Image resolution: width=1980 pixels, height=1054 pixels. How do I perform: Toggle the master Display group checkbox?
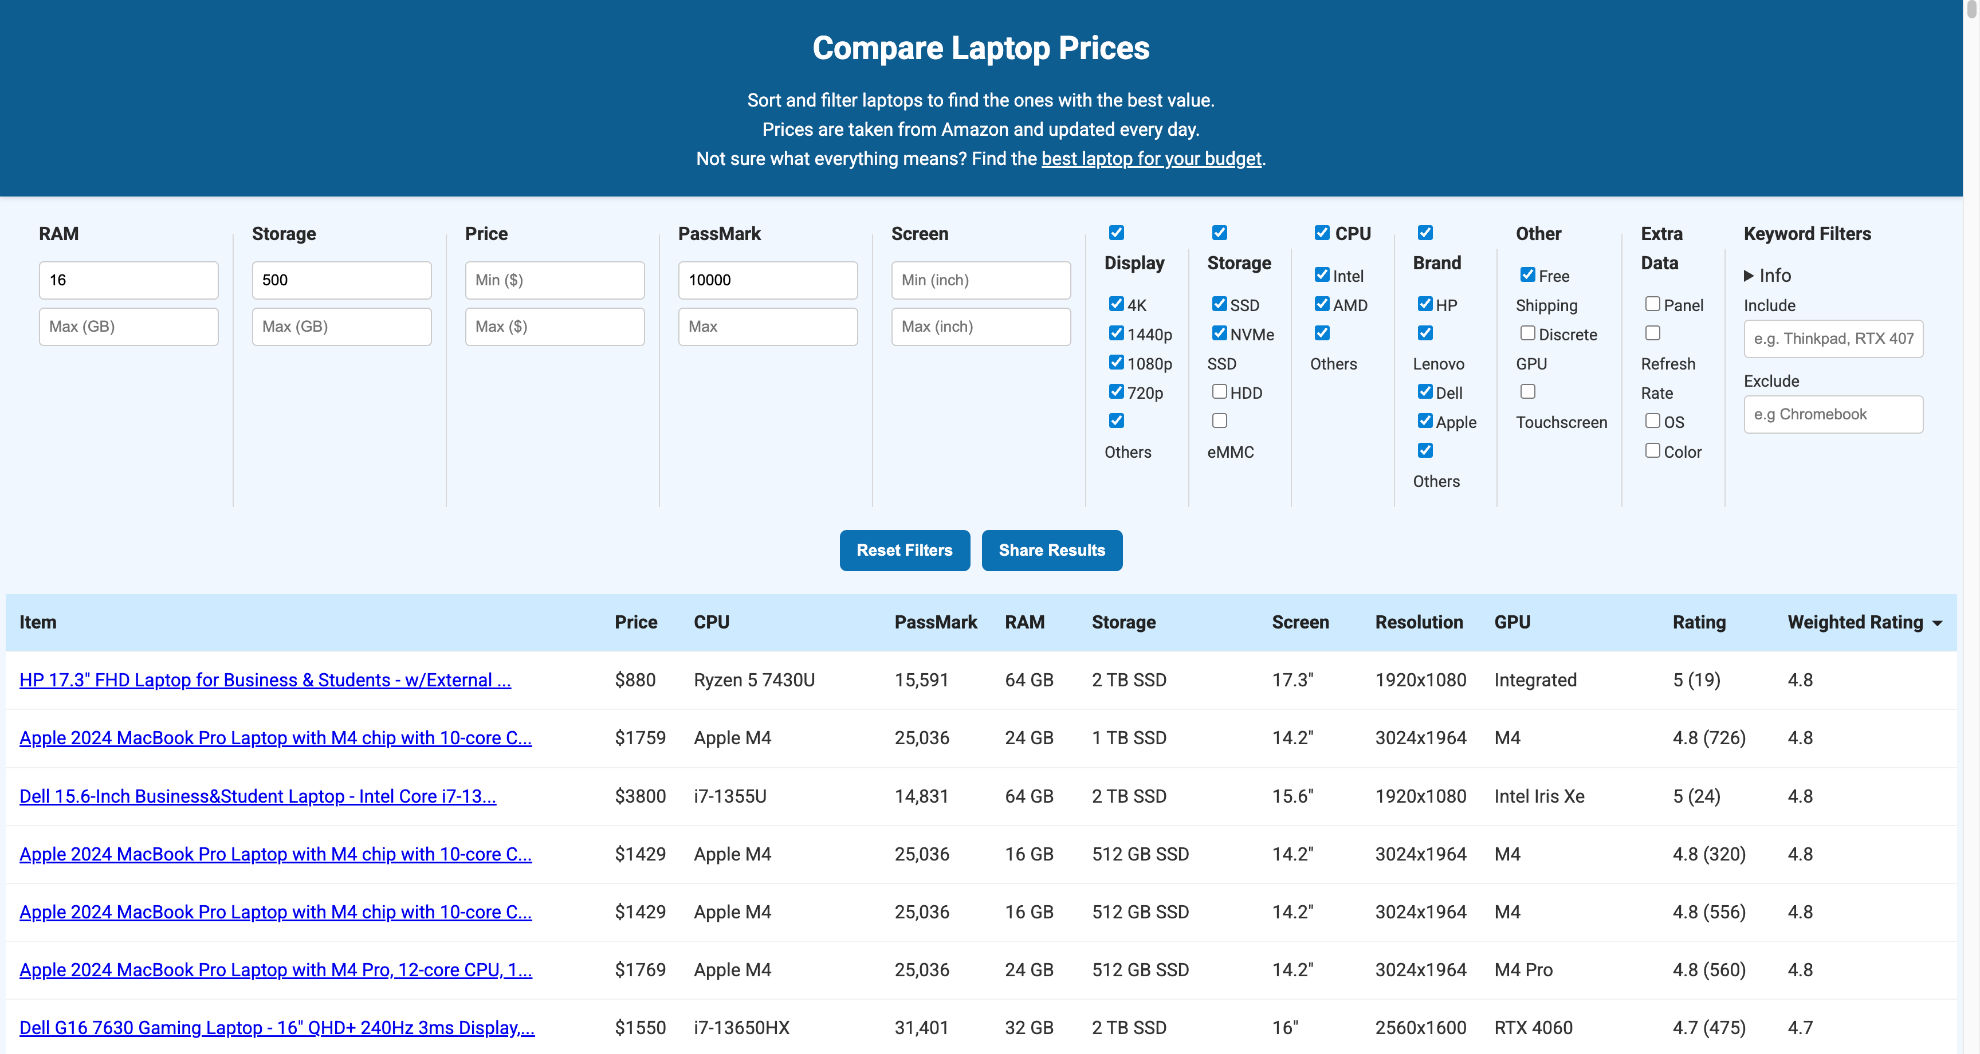coord(1116,233)
